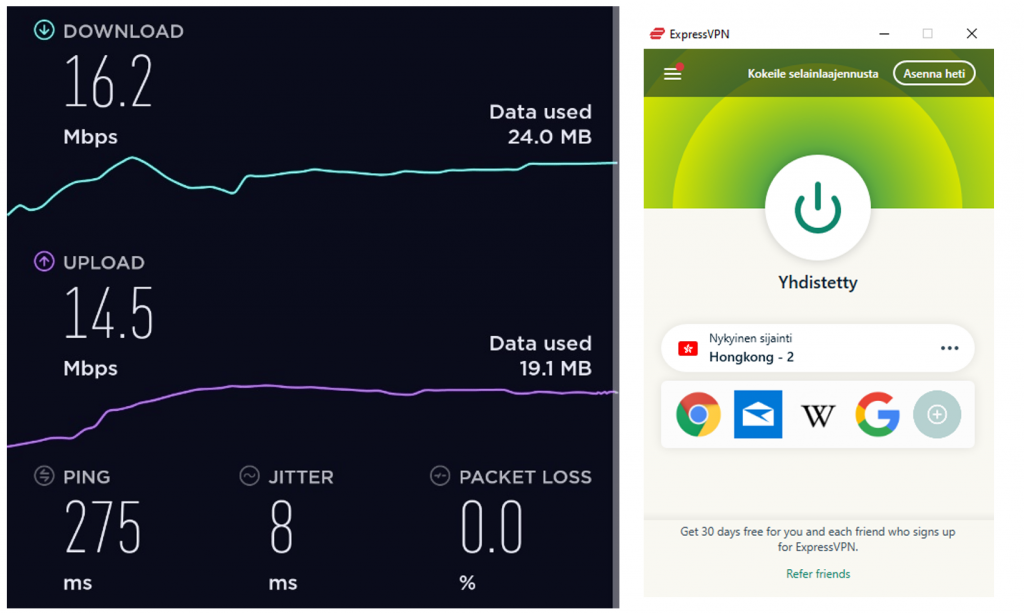Click the Jitter icon
Image resolution: width=1024 pixels, height=614 pixels.
[x=249, y=476]
